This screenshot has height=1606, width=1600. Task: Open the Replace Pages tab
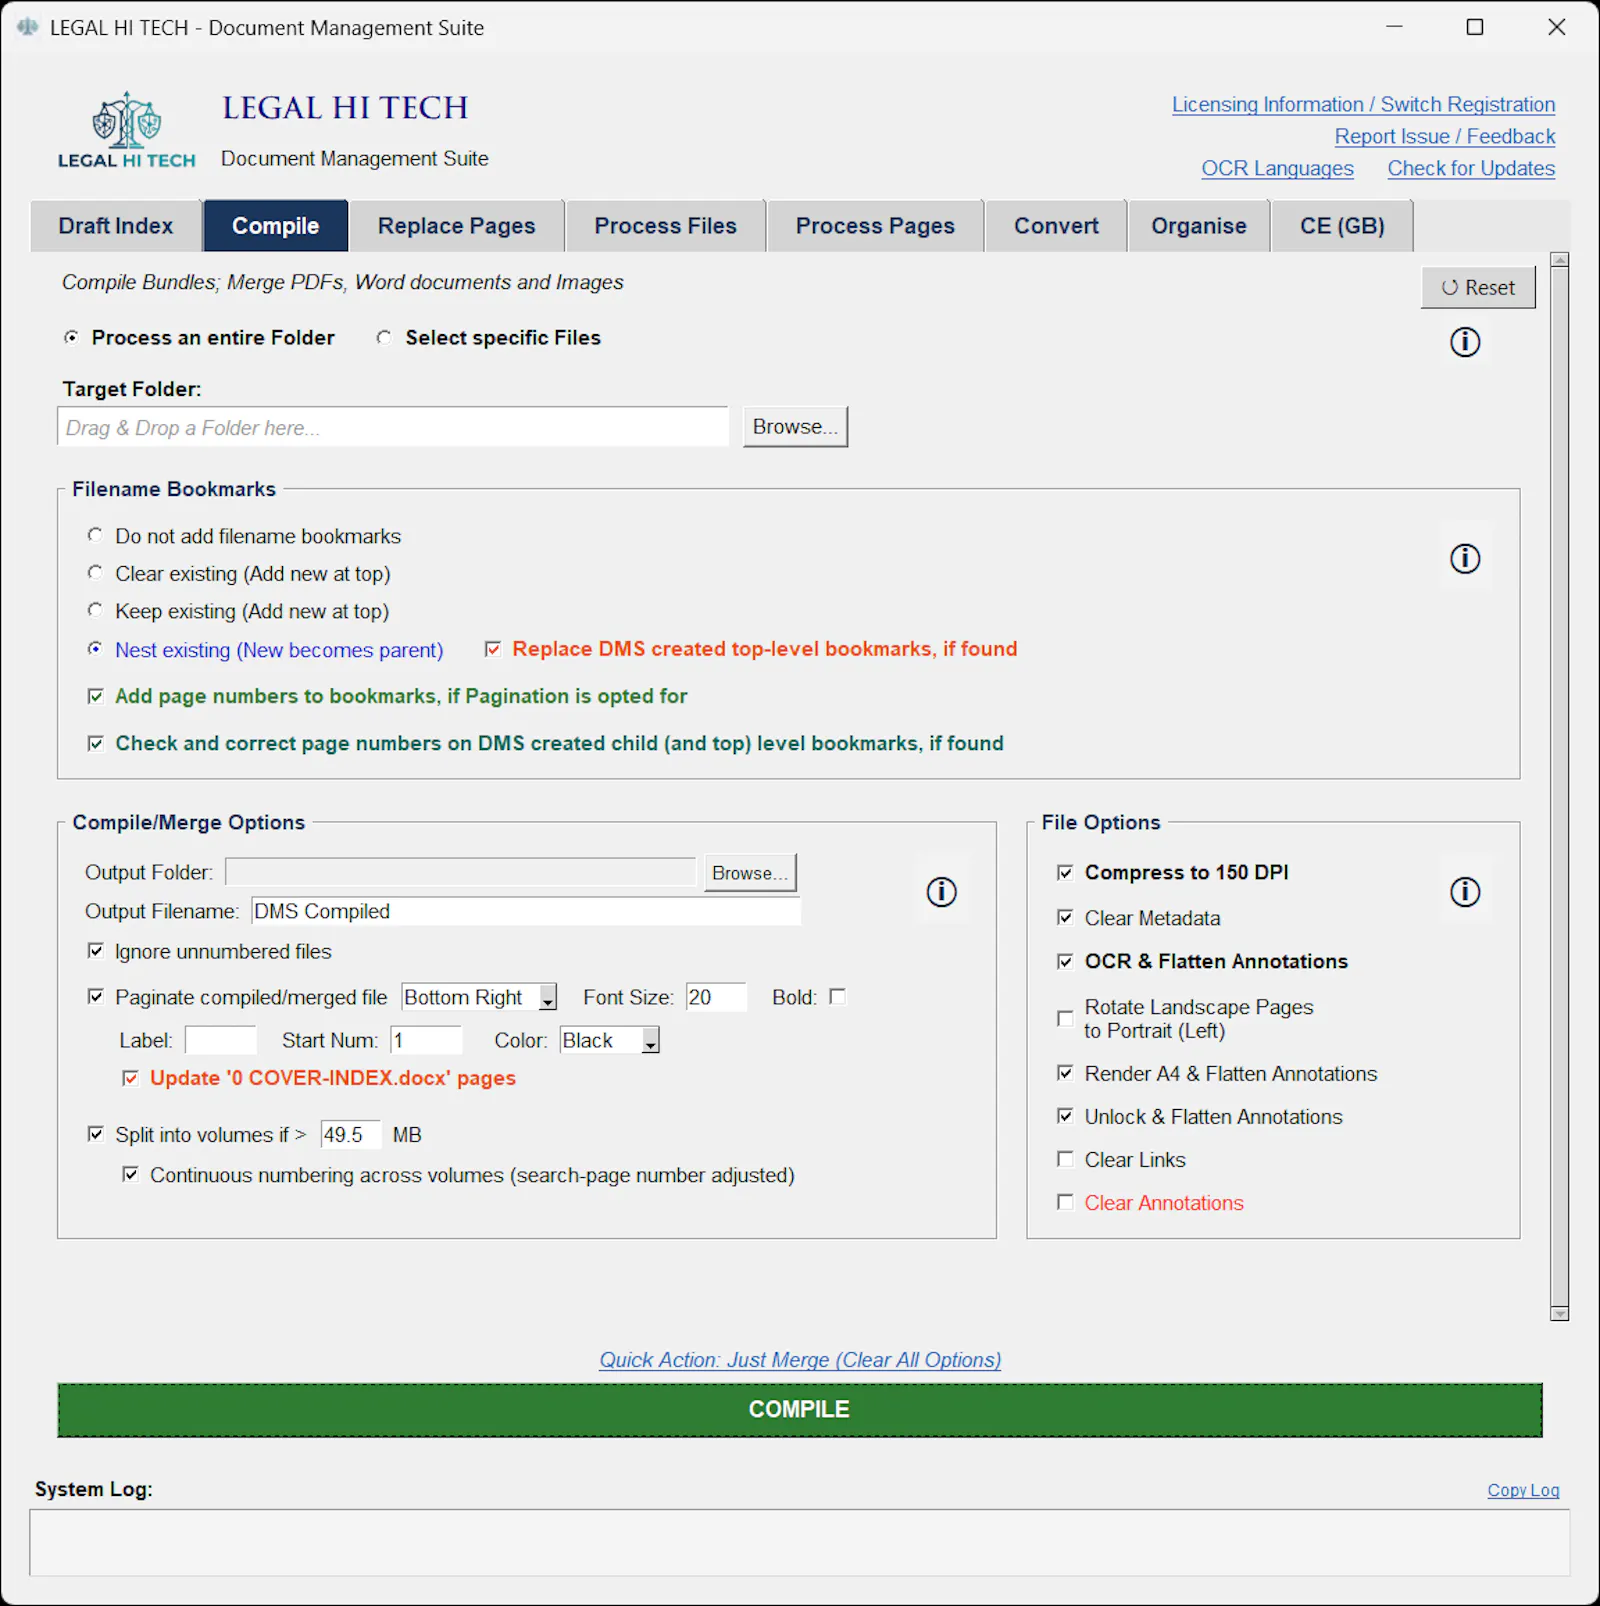point(456,225)
